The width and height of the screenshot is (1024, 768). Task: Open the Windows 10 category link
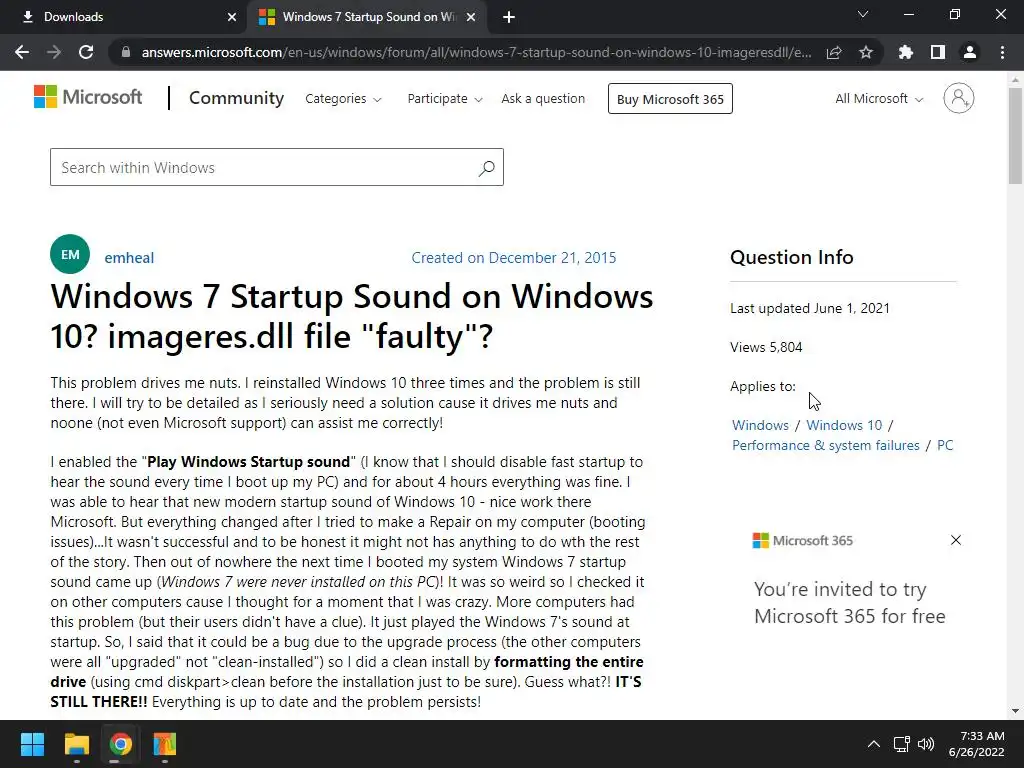point(844,425)
